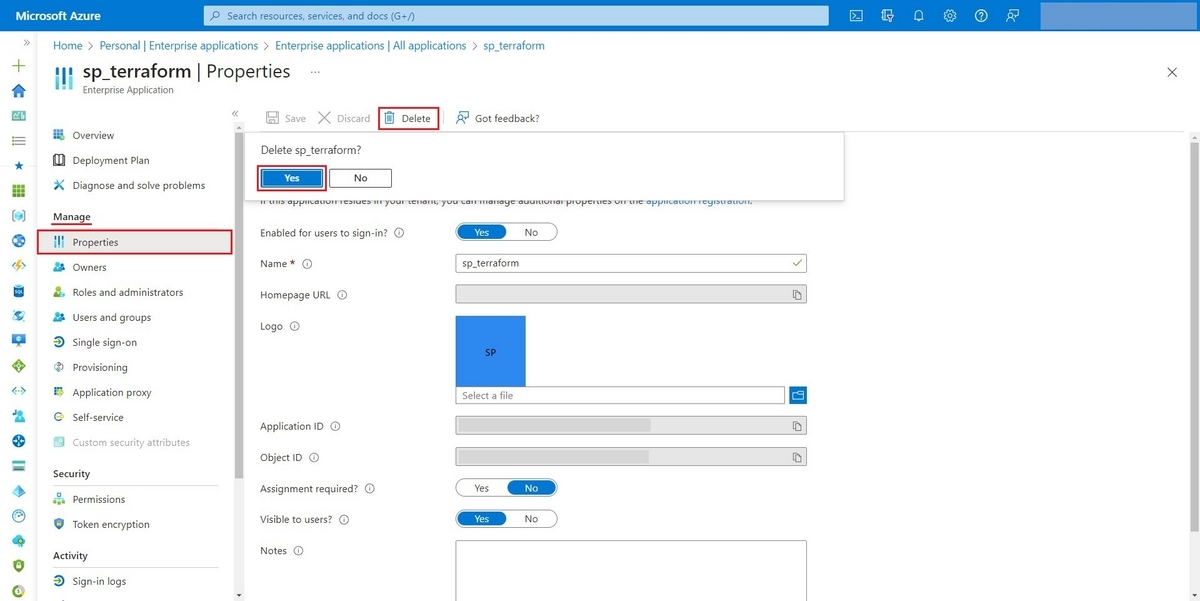Set 'Enabled for users to sign-in?' to No
This screenshot has height=601, width=1200.
pos(534,231)
